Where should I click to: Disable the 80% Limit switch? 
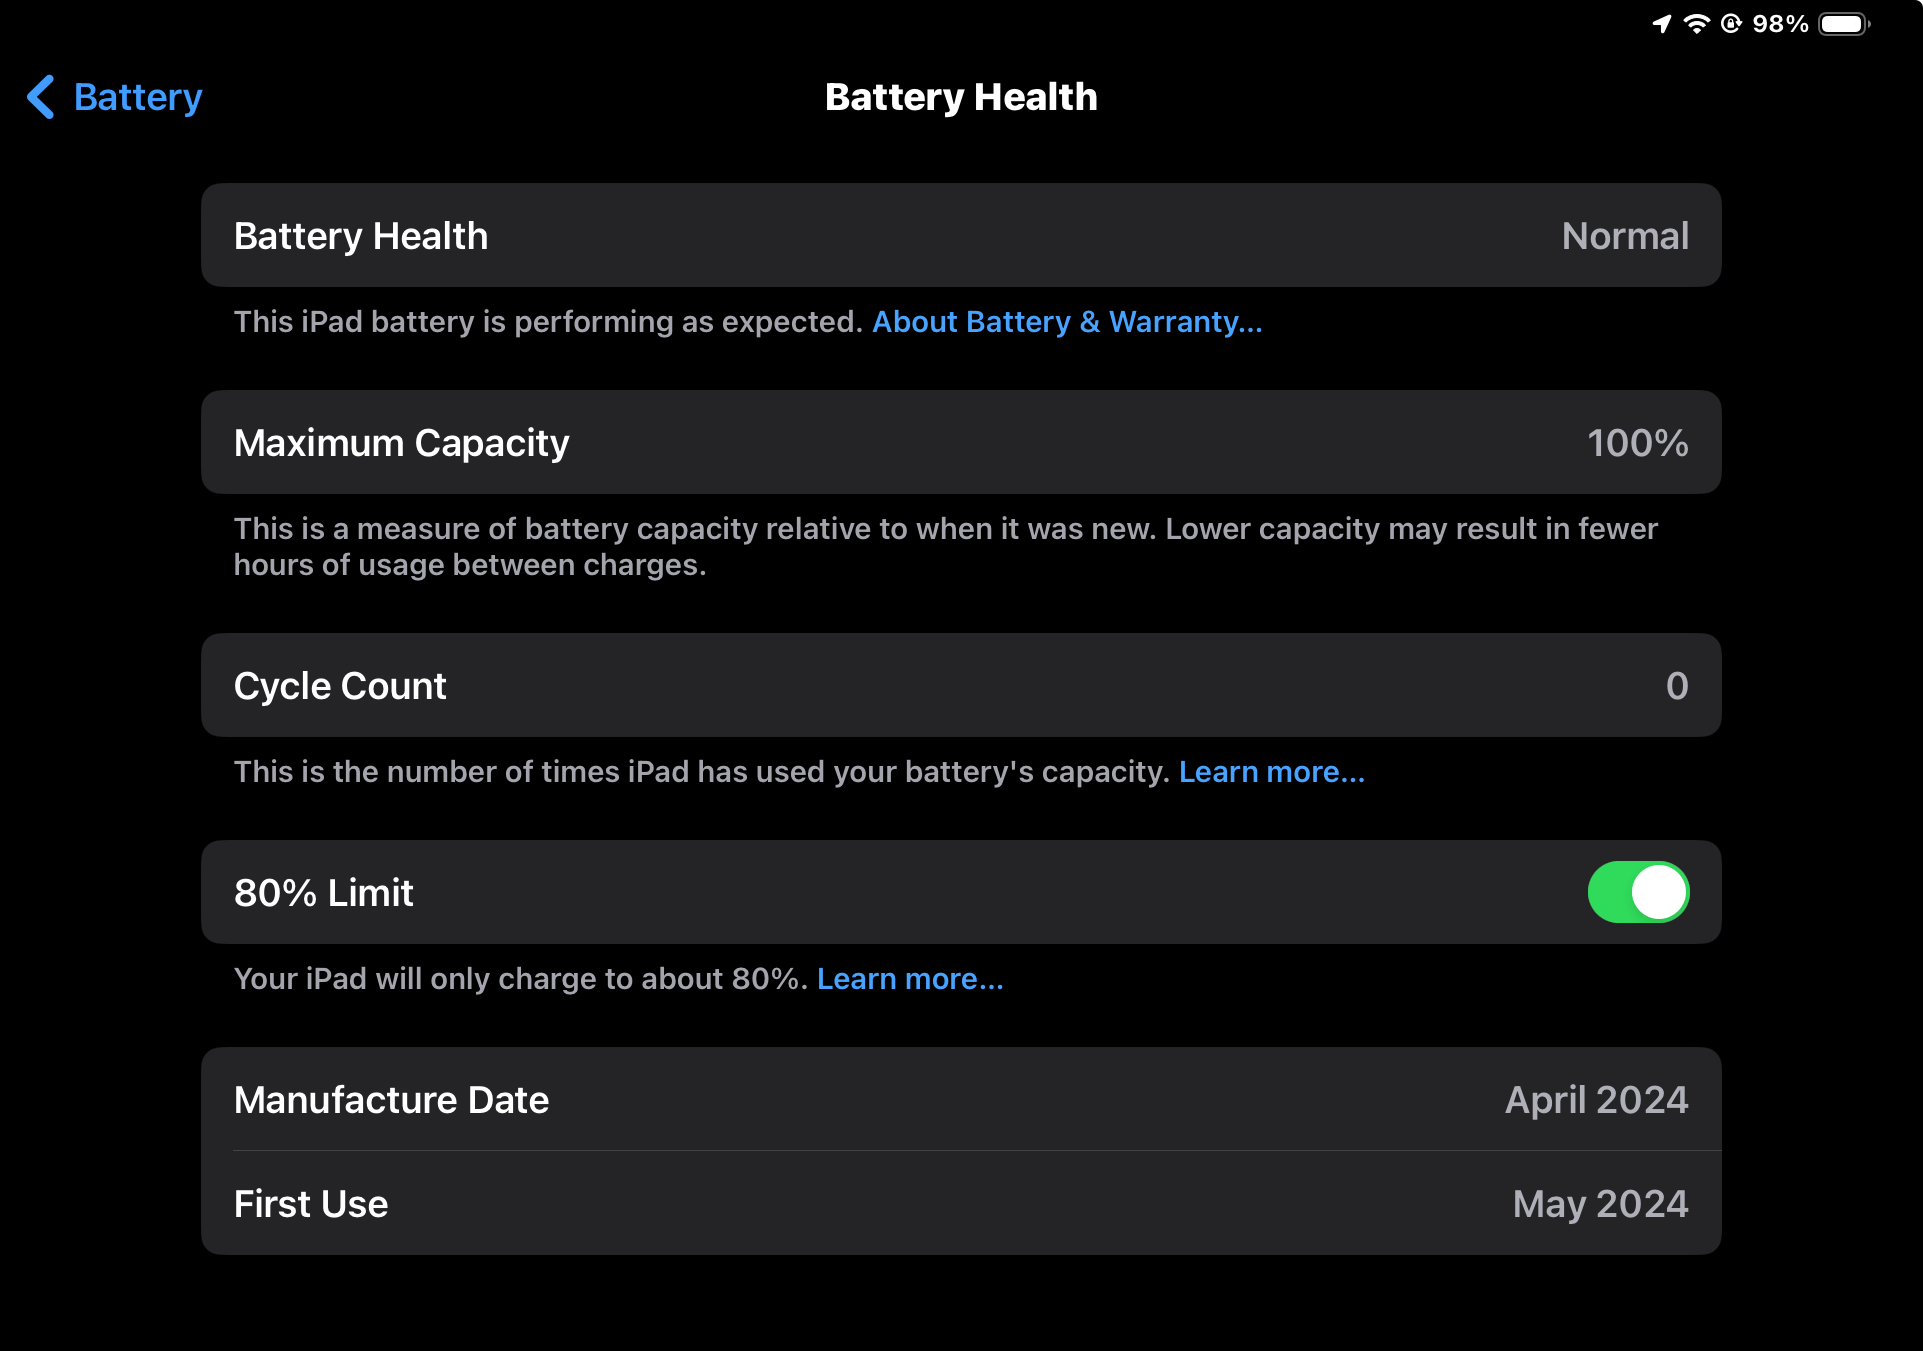tap(1638, 892)
